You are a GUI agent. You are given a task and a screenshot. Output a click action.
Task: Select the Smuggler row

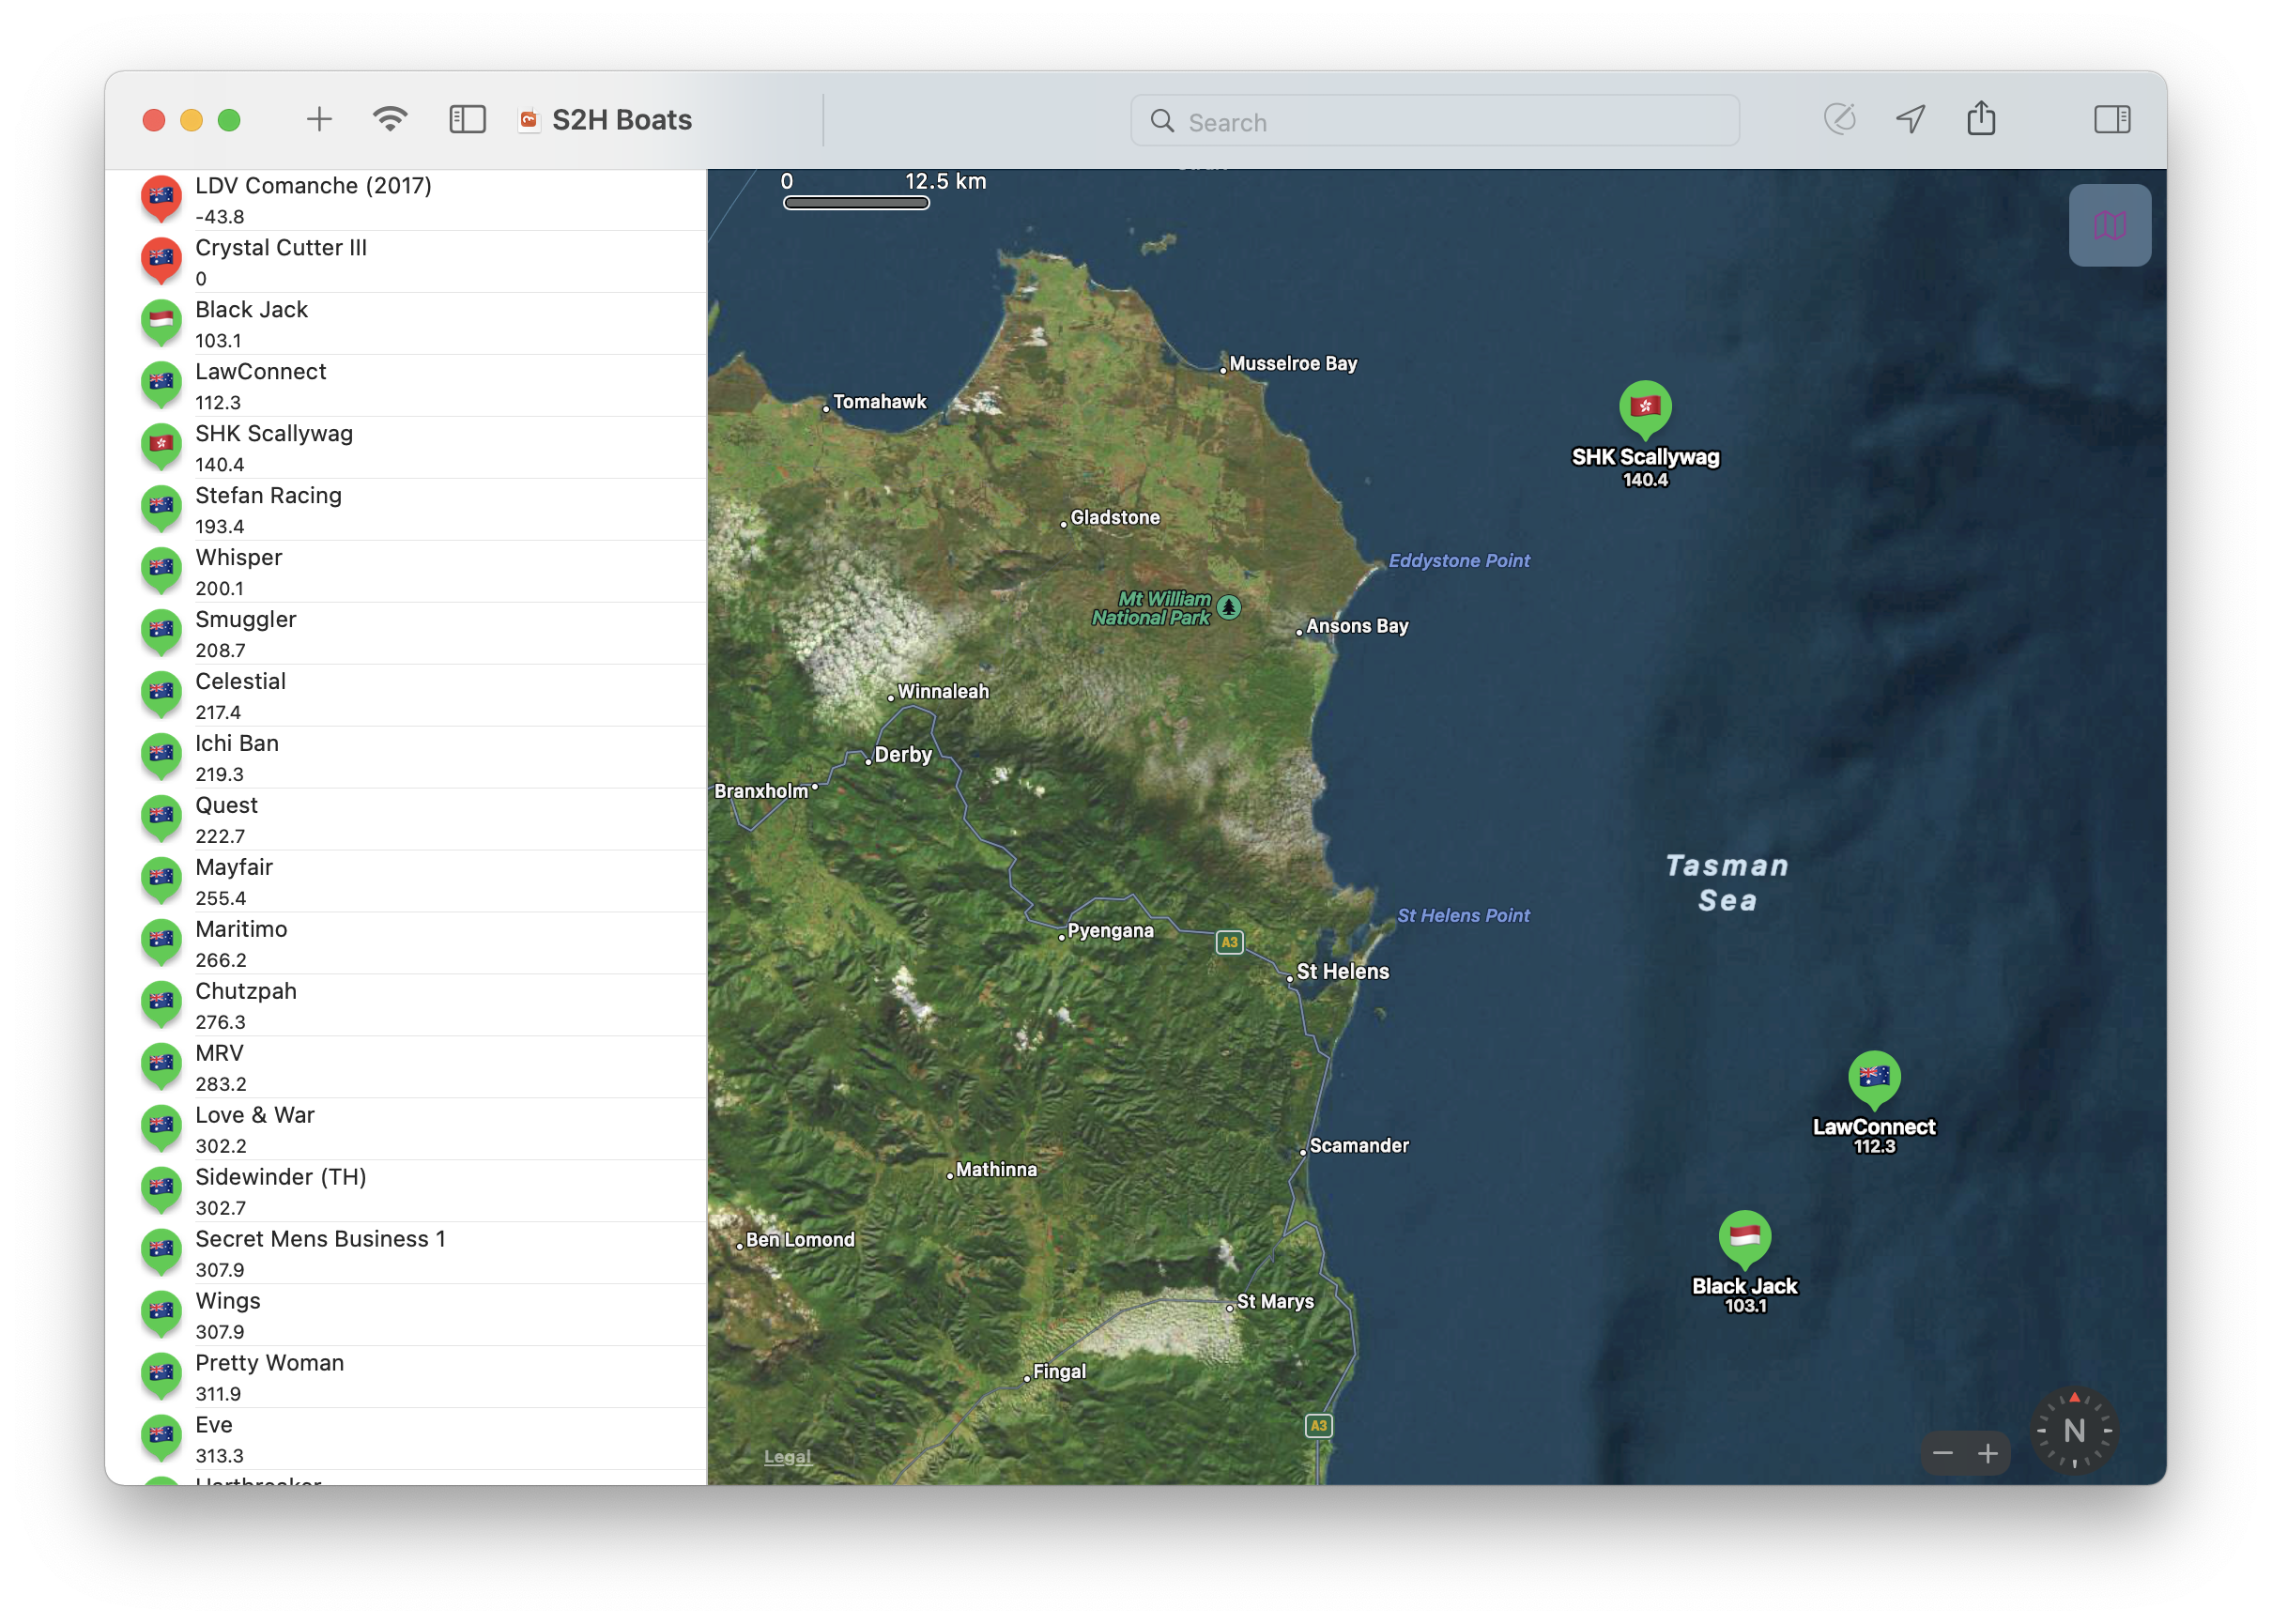coord(406,633)
